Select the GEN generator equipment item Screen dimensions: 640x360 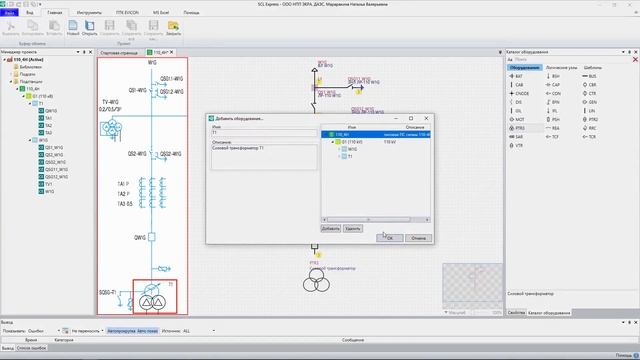click(589, 102)
